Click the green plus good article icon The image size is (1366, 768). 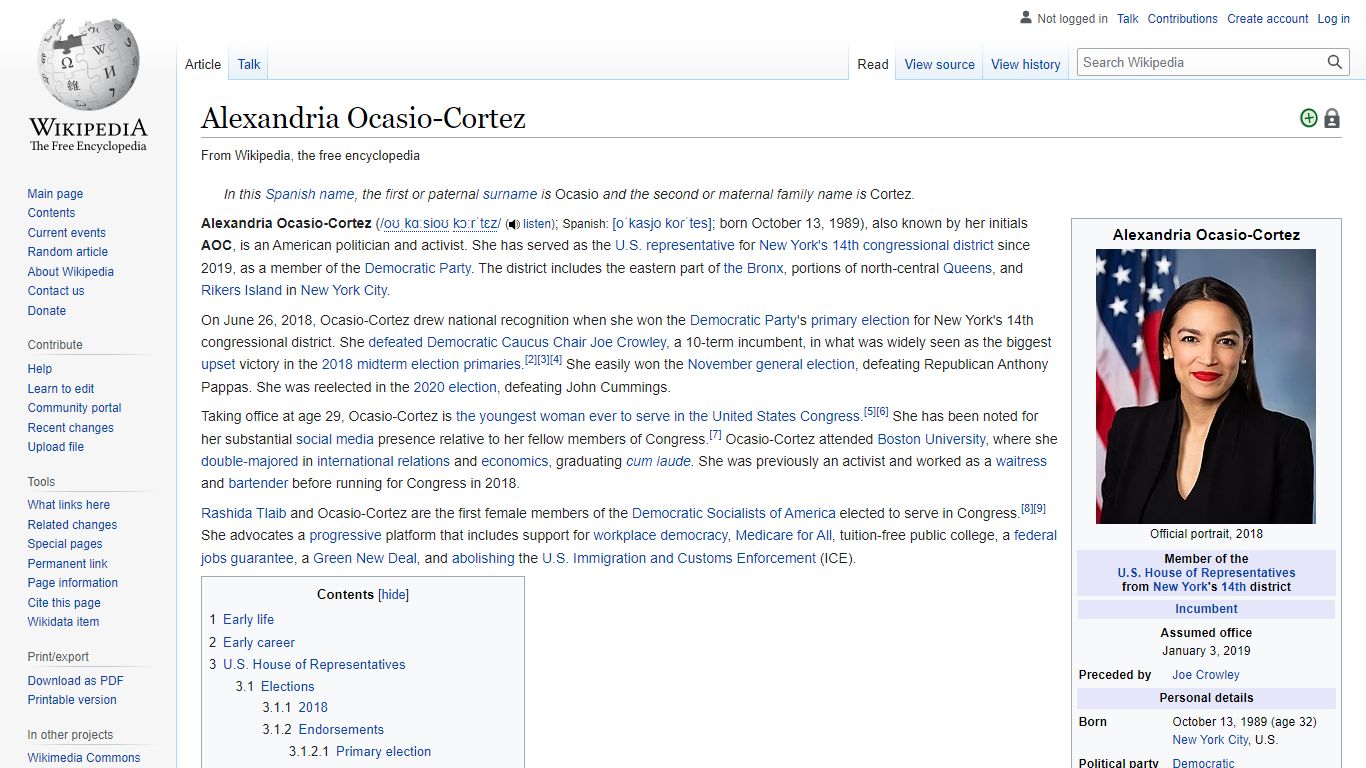pyautogui.click(x=1308, y=118)
